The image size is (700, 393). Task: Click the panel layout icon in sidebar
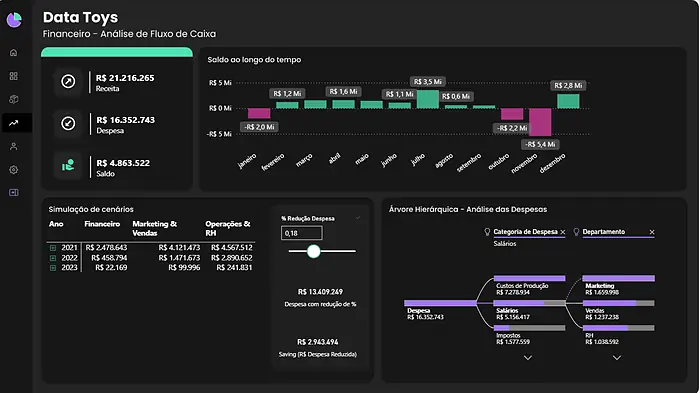[x=13, y=192]
